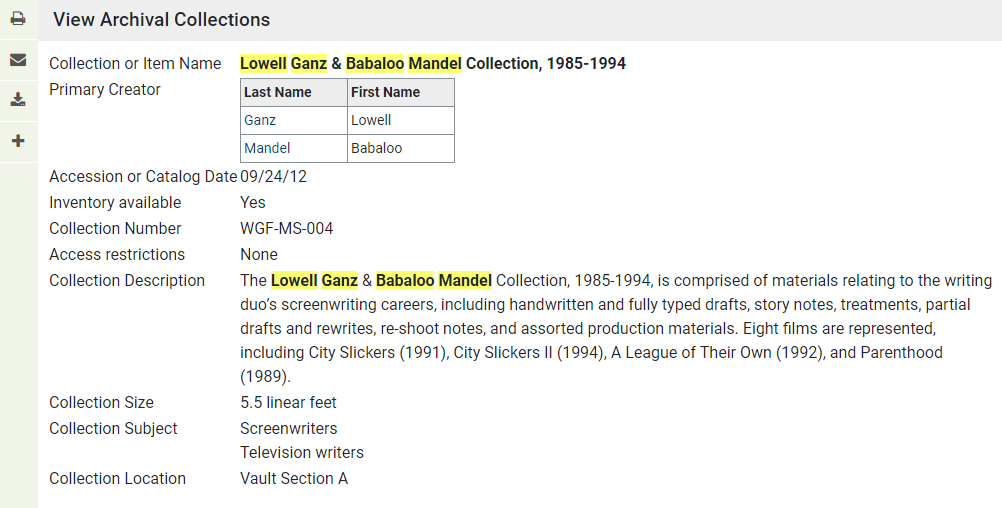This screenshot has height=508, width=1002.
Task: Click the plus icon in the sidebar
Action: pos(18,141)
